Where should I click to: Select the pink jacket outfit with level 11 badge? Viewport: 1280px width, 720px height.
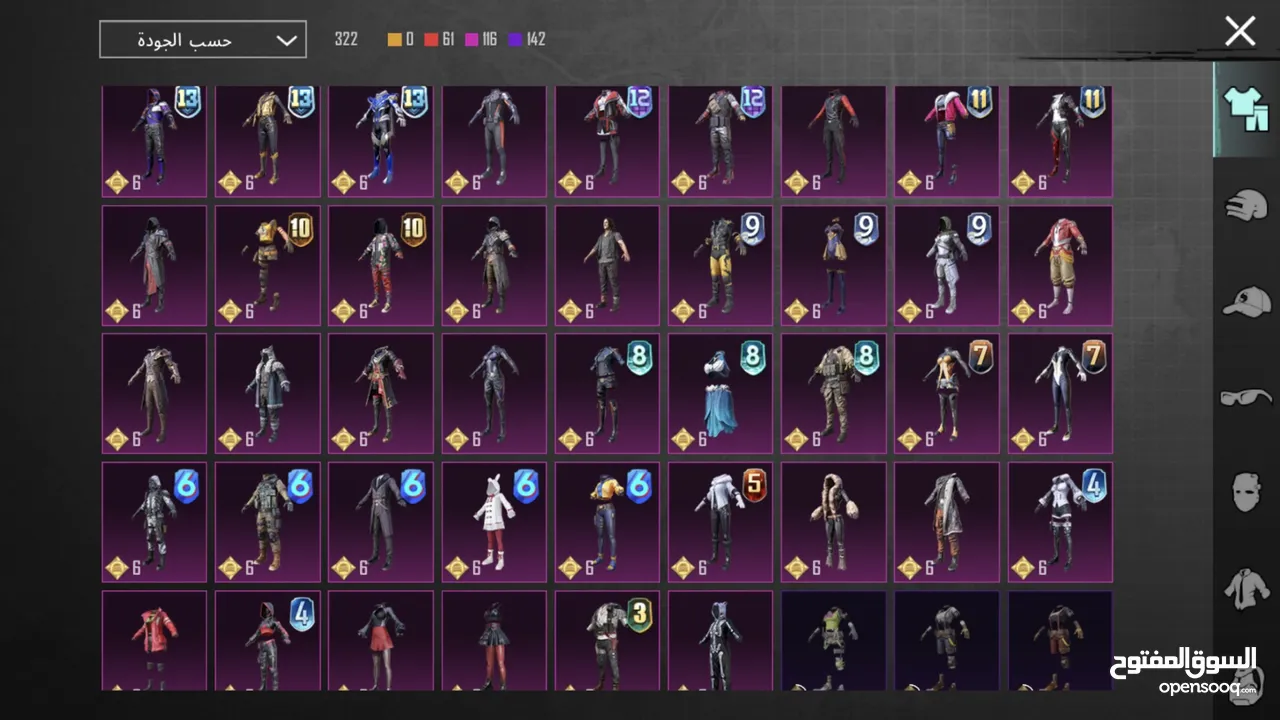click(947, 141)
